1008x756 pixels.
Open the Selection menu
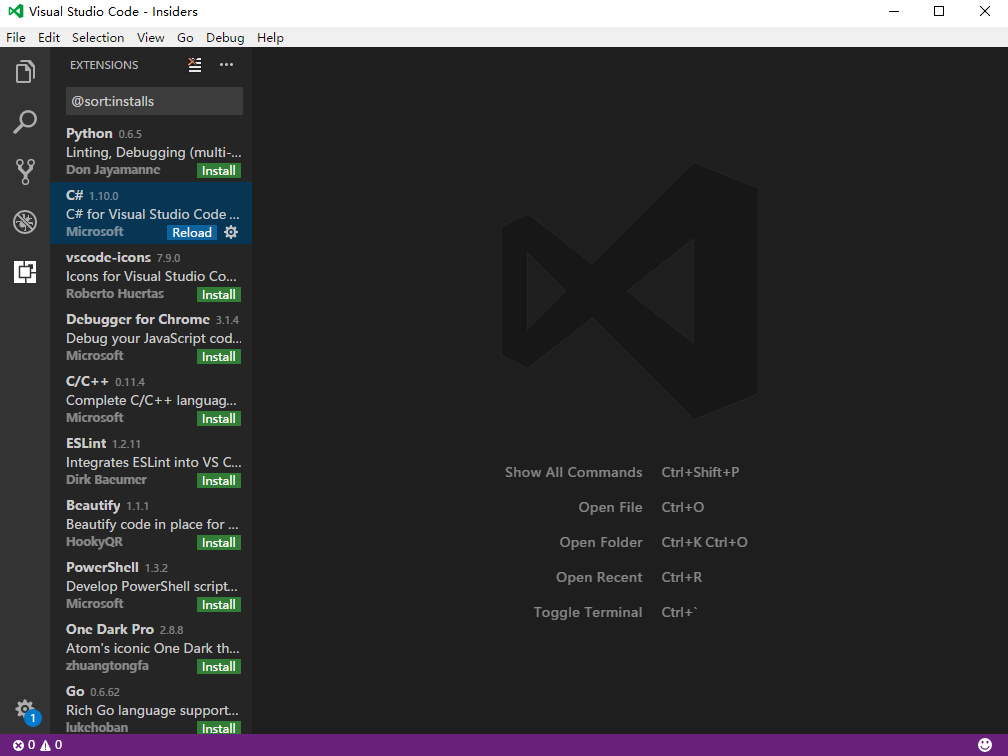98,37
